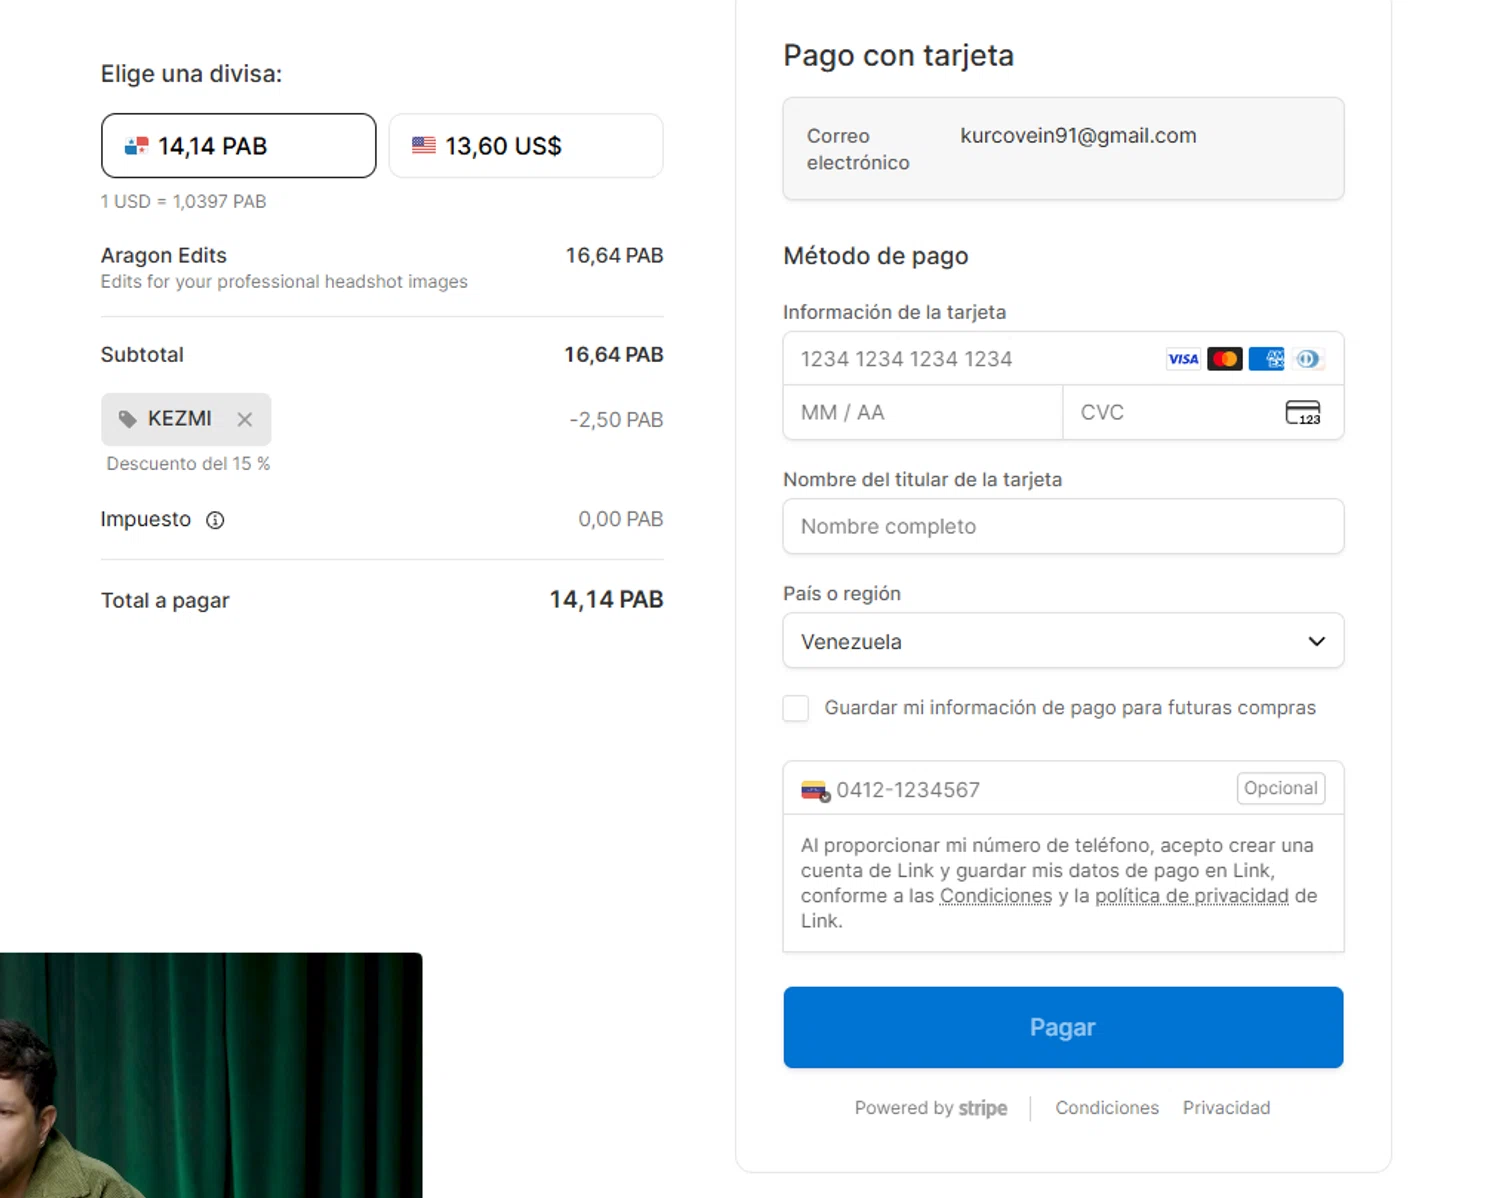The height and width of the screenshot is (1198, 1500).
Task: Click the exchange rate 1 USD = 1,0397 PAB
Action: point(183,202)
